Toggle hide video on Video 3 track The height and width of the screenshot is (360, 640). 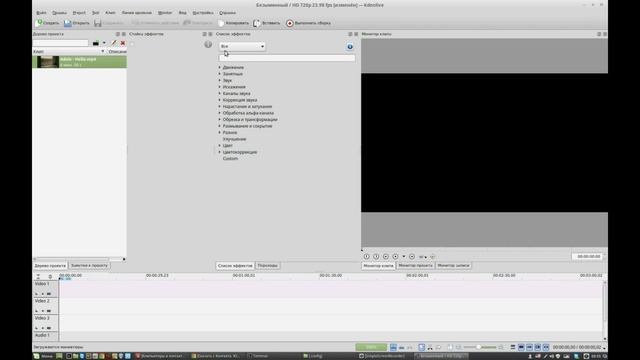pos(49,328)
